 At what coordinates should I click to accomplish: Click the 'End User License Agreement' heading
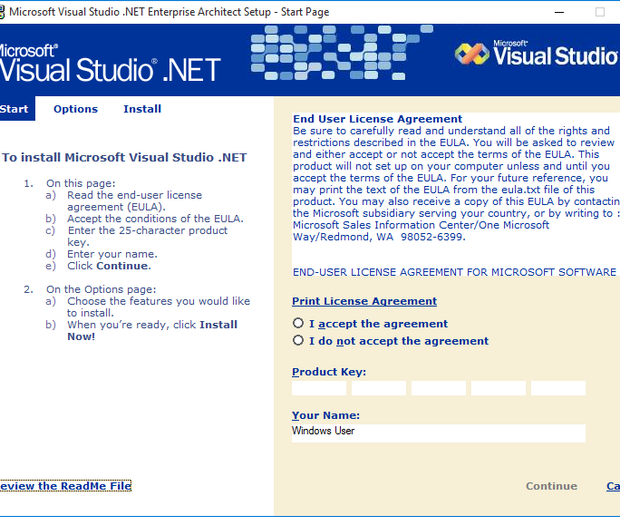click(x=377, y=119)
